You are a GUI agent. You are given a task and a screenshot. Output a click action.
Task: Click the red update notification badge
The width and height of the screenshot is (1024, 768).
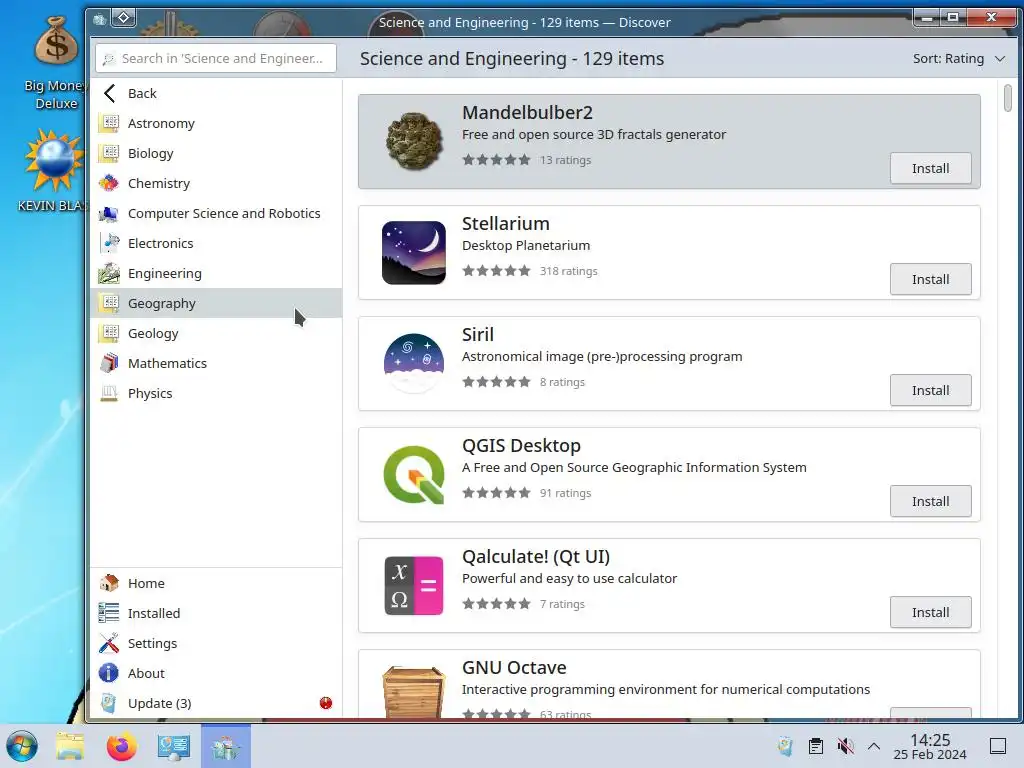click(x=326, y=703)
